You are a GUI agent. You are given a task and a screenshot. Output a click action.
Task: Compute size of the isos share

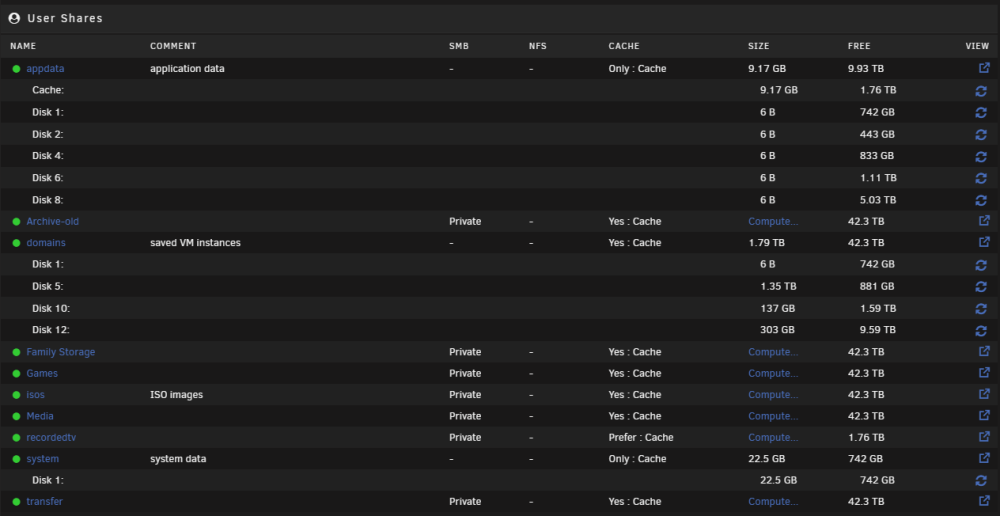pyautogui.click(x=773, y=395)
